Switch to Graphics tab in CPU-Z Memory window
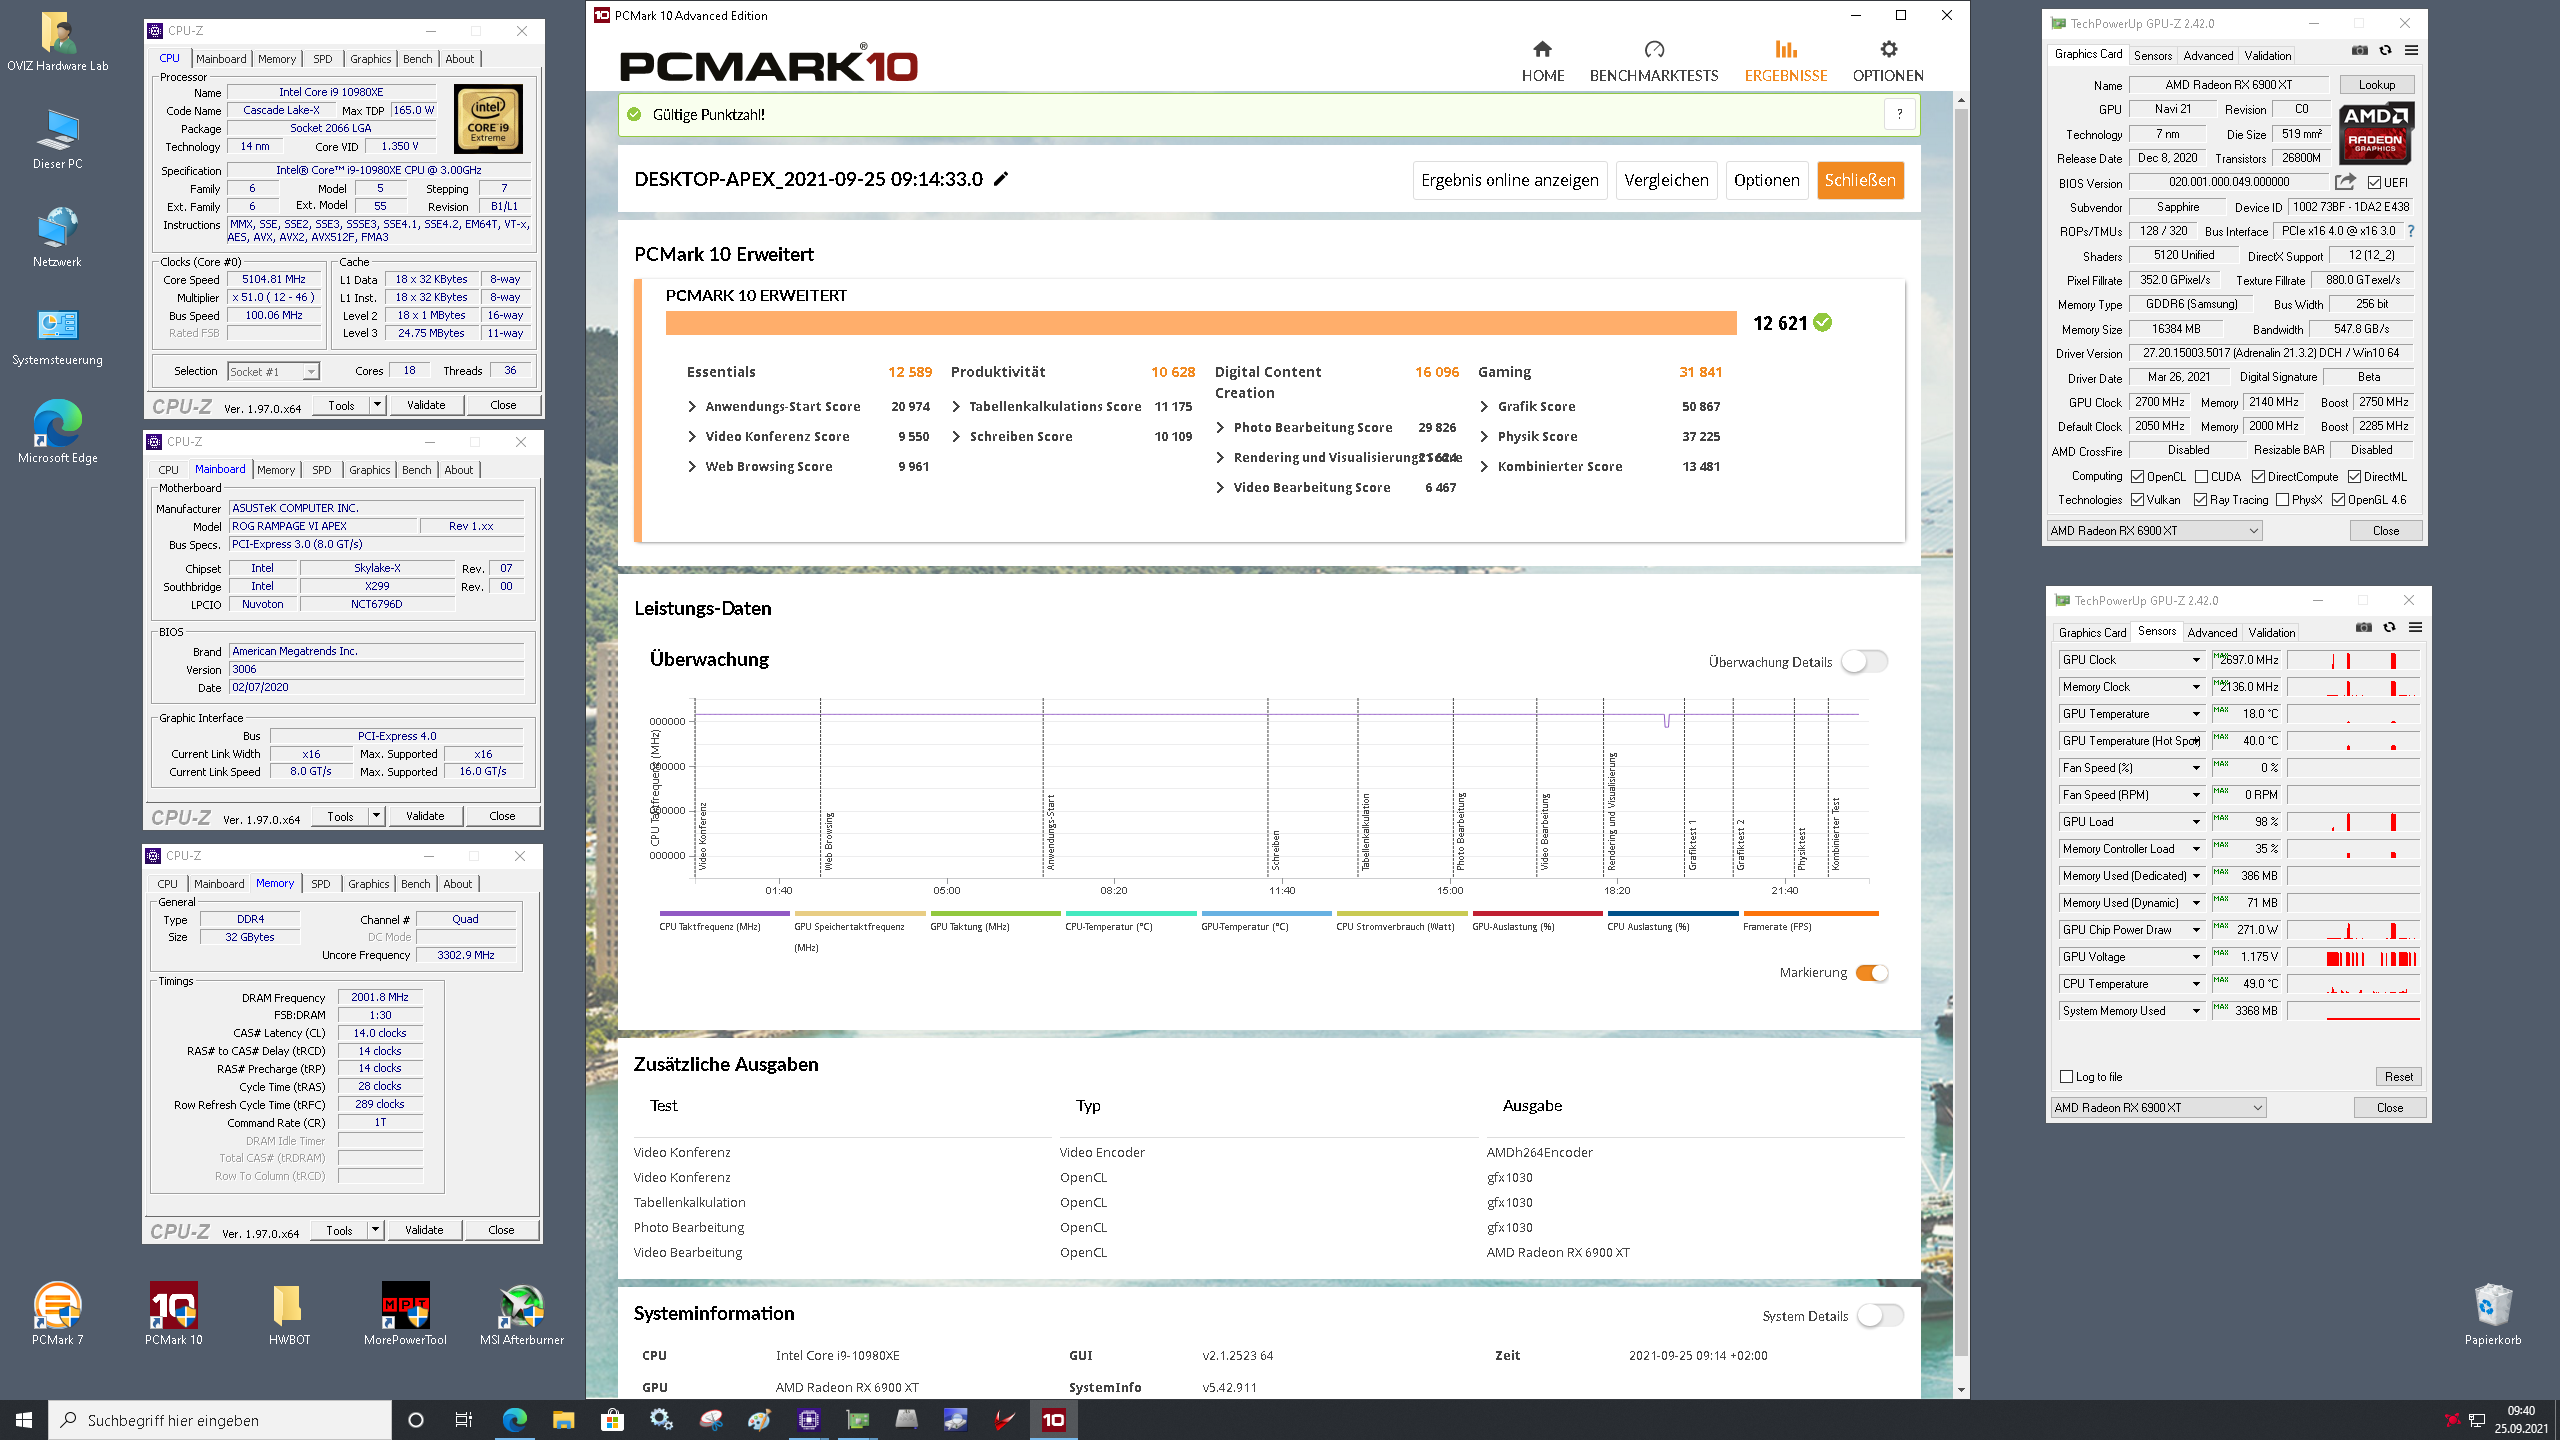 point(368,884)
